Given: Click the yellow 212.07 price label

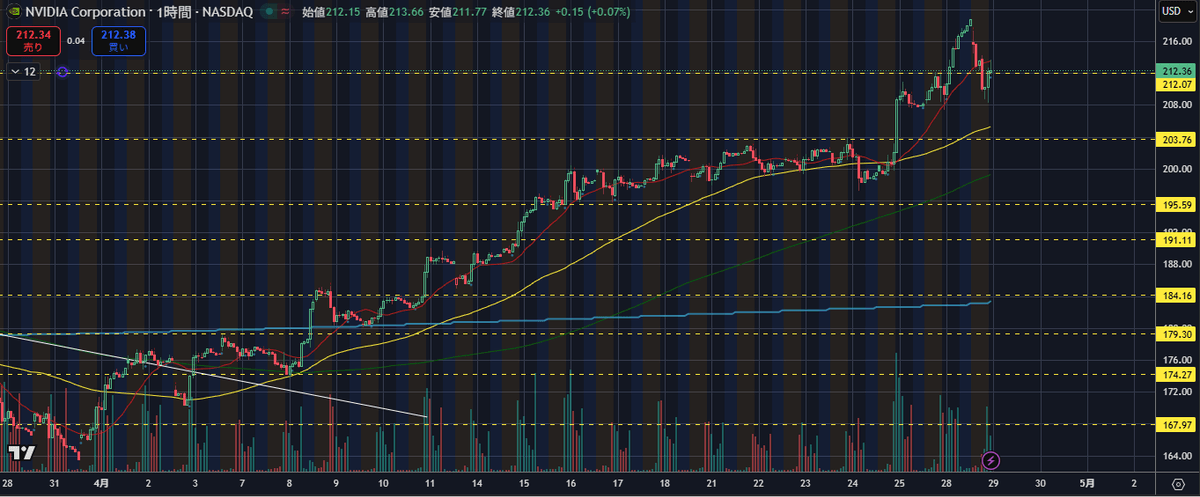Looking at the screenshot, I should [1175, 85].
